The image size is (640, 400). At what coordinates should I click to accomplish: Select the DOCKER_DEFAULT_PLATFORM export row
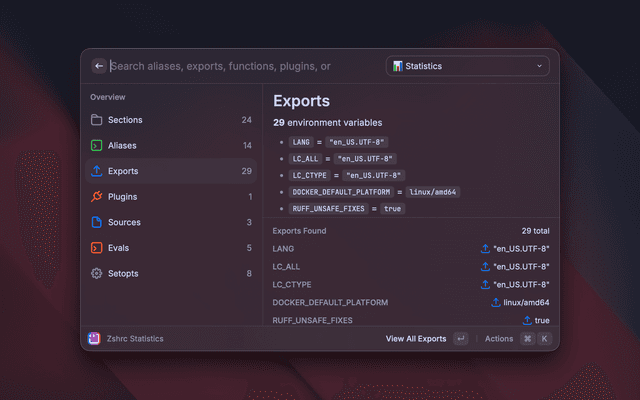(410, 302)
